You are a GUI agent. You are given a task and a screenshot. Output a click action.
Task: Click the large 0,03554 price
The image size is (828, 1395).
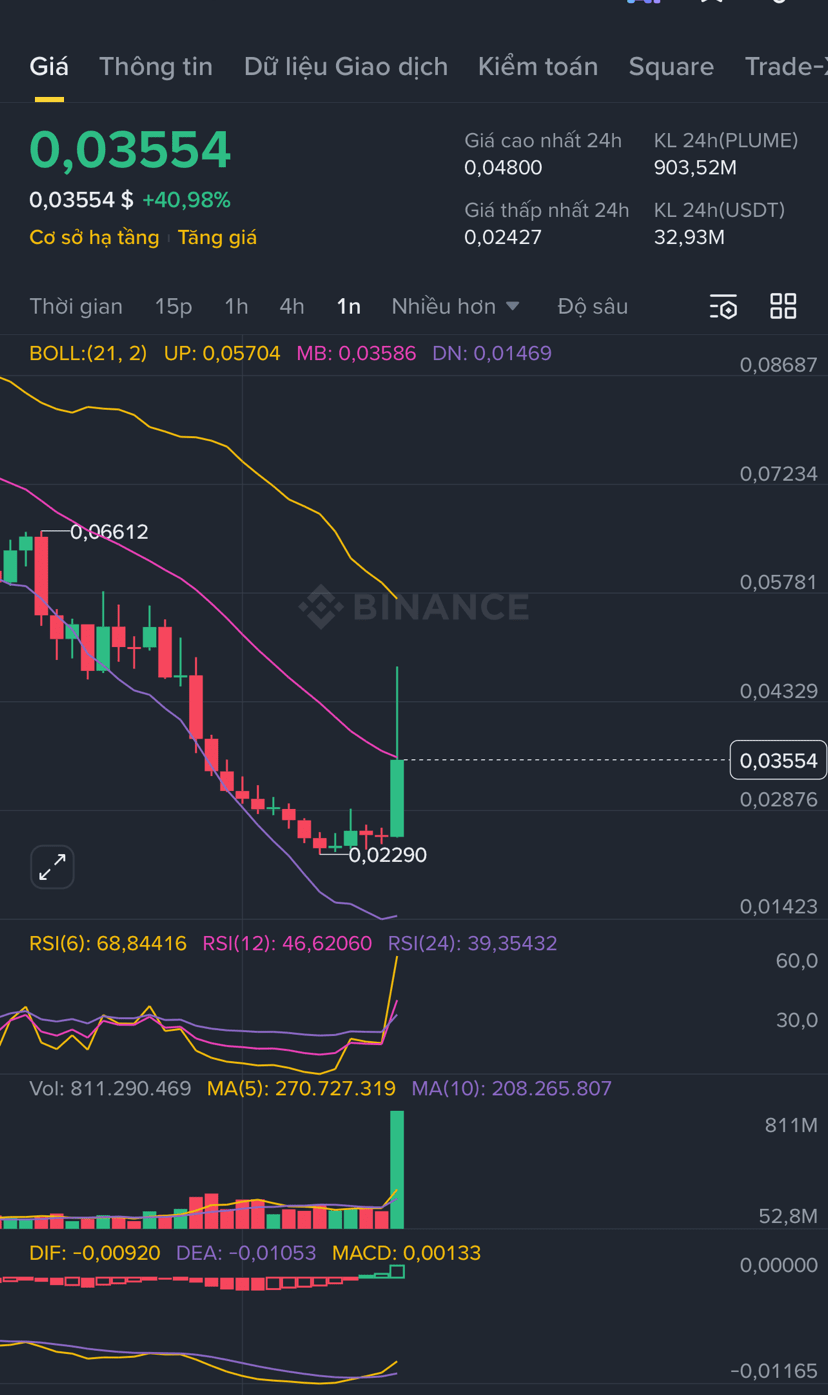tap(130, 150)
